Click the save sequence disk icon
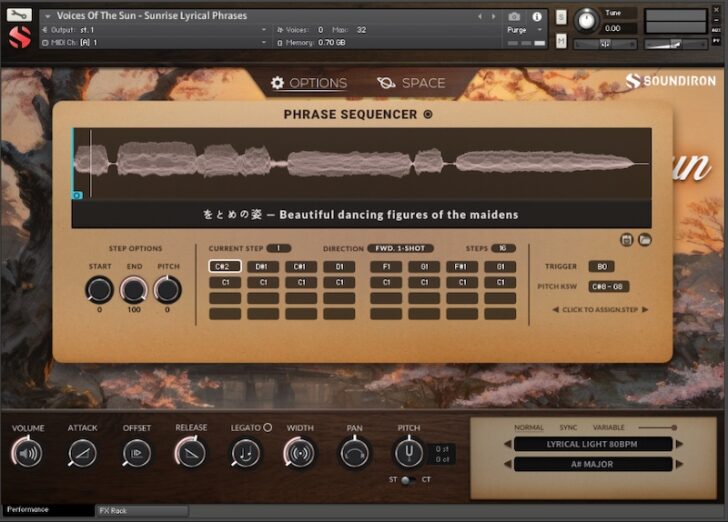The image size is (728, 522). 627,240
